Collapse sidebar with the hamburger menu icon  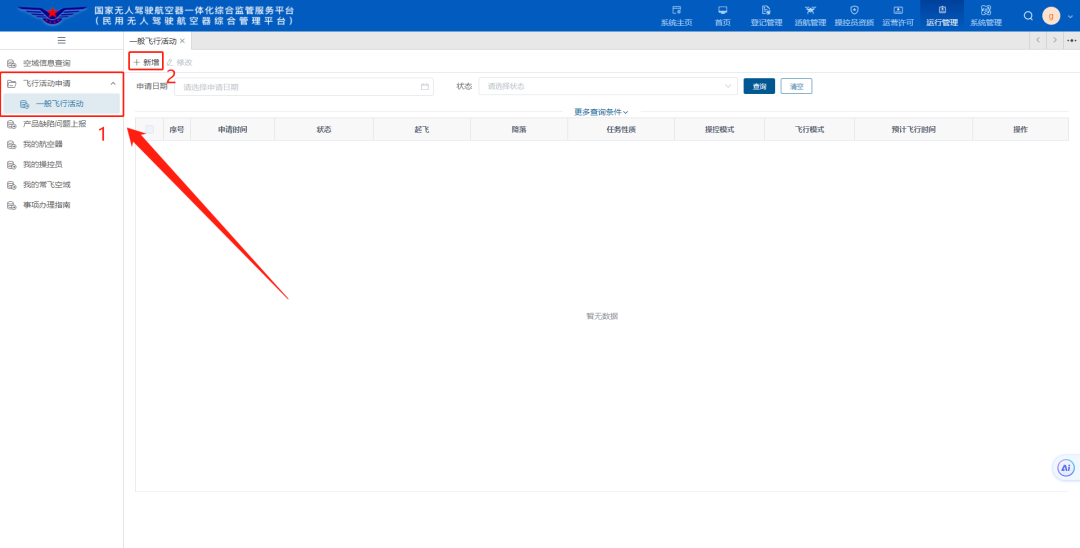61,40
